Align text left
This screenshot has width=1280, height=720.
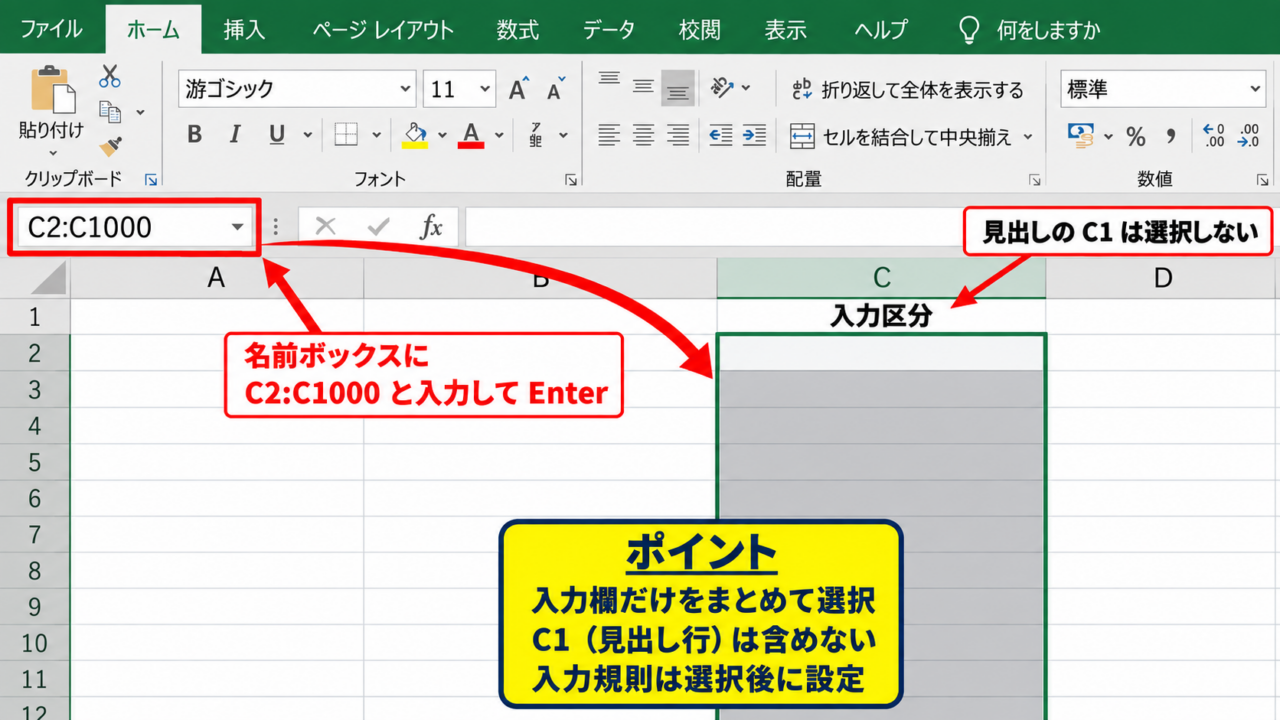609,135
